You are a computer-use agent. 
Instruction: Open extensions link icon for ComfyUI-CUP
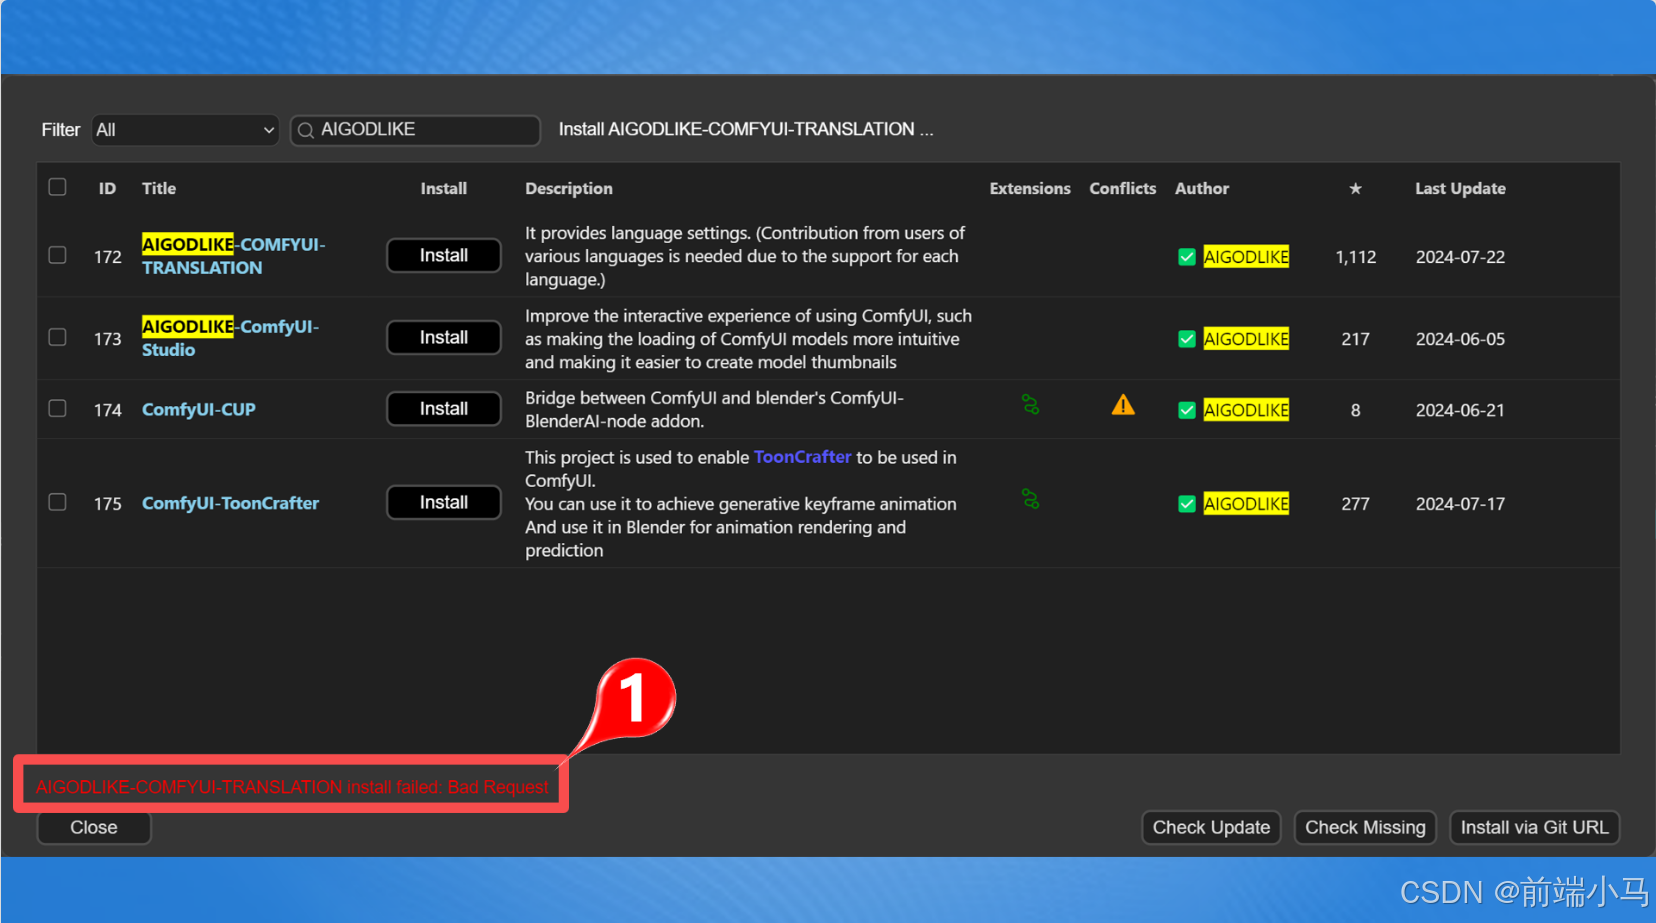click(1030, 405)
